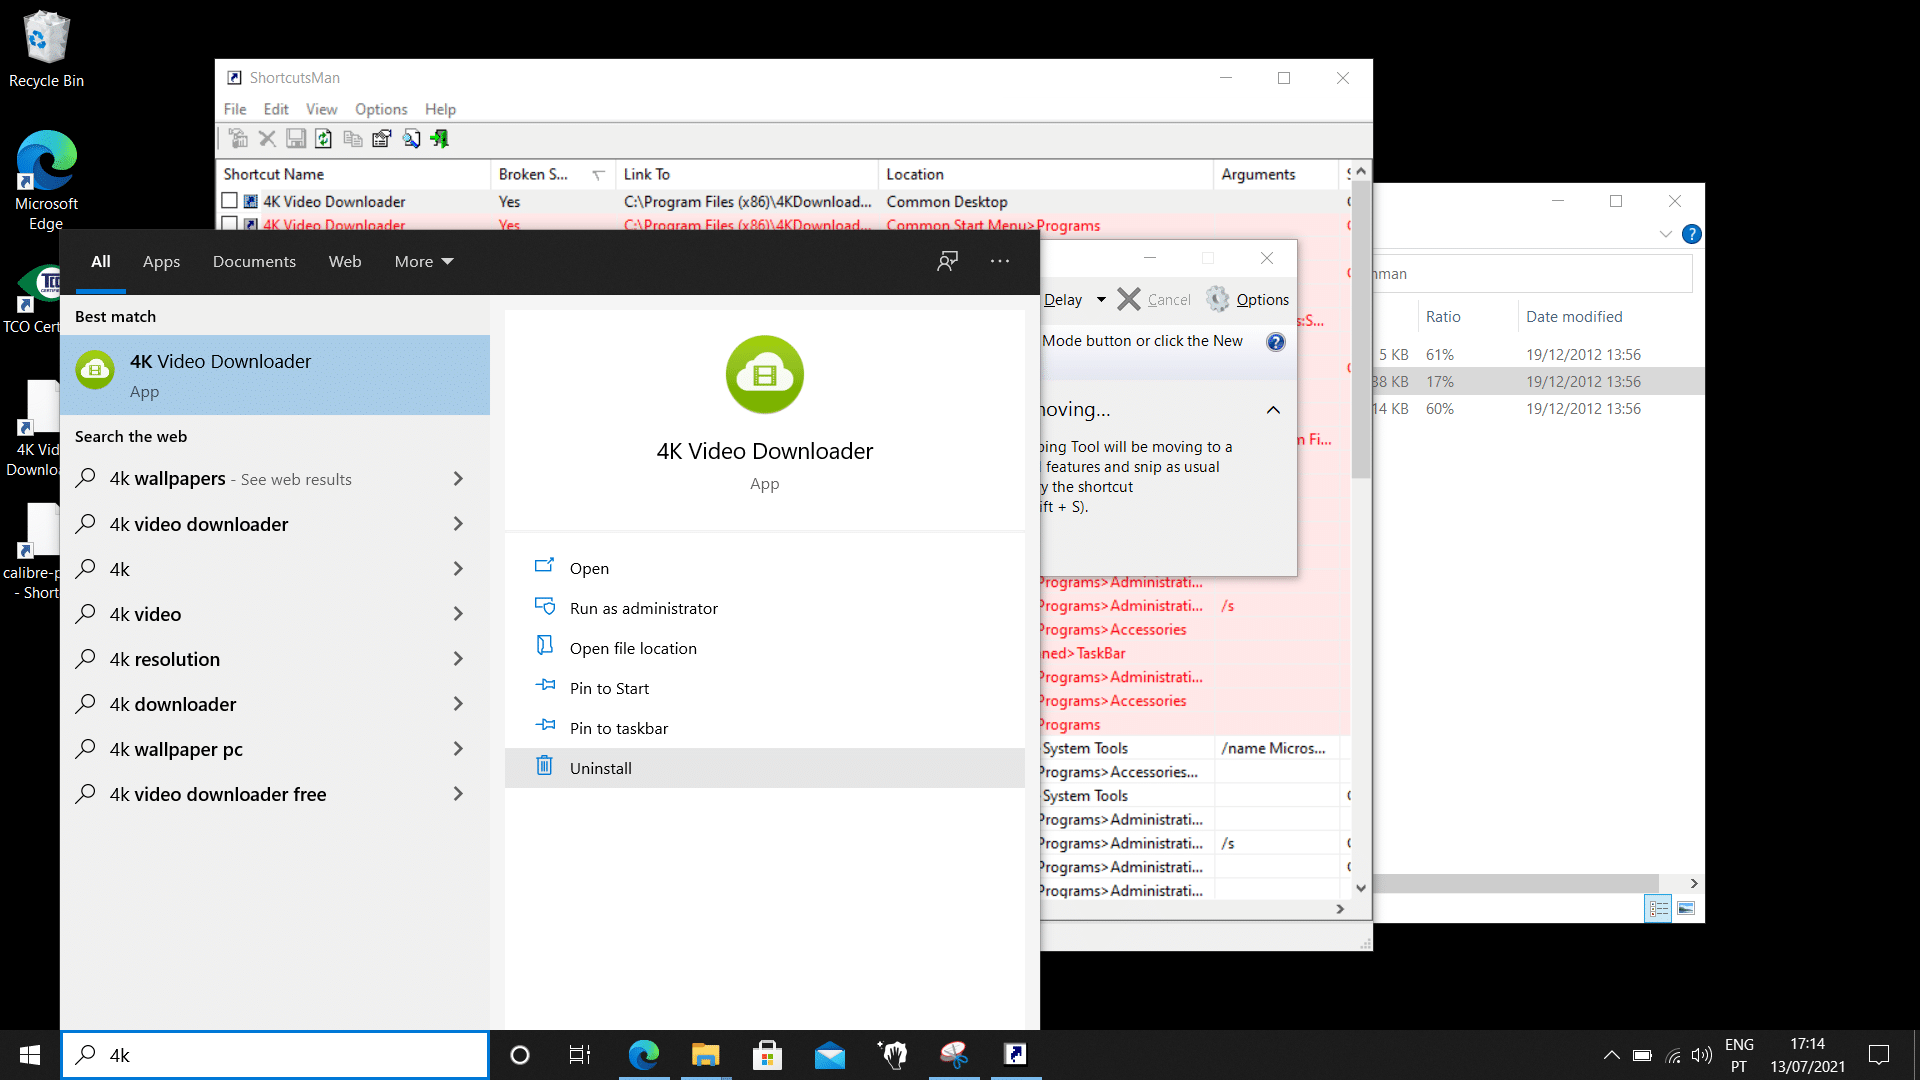Viewport: 1920px width, 1080px height.
Task: Click the Copy Selected Items toolbar icon
Action: [353, 139]
